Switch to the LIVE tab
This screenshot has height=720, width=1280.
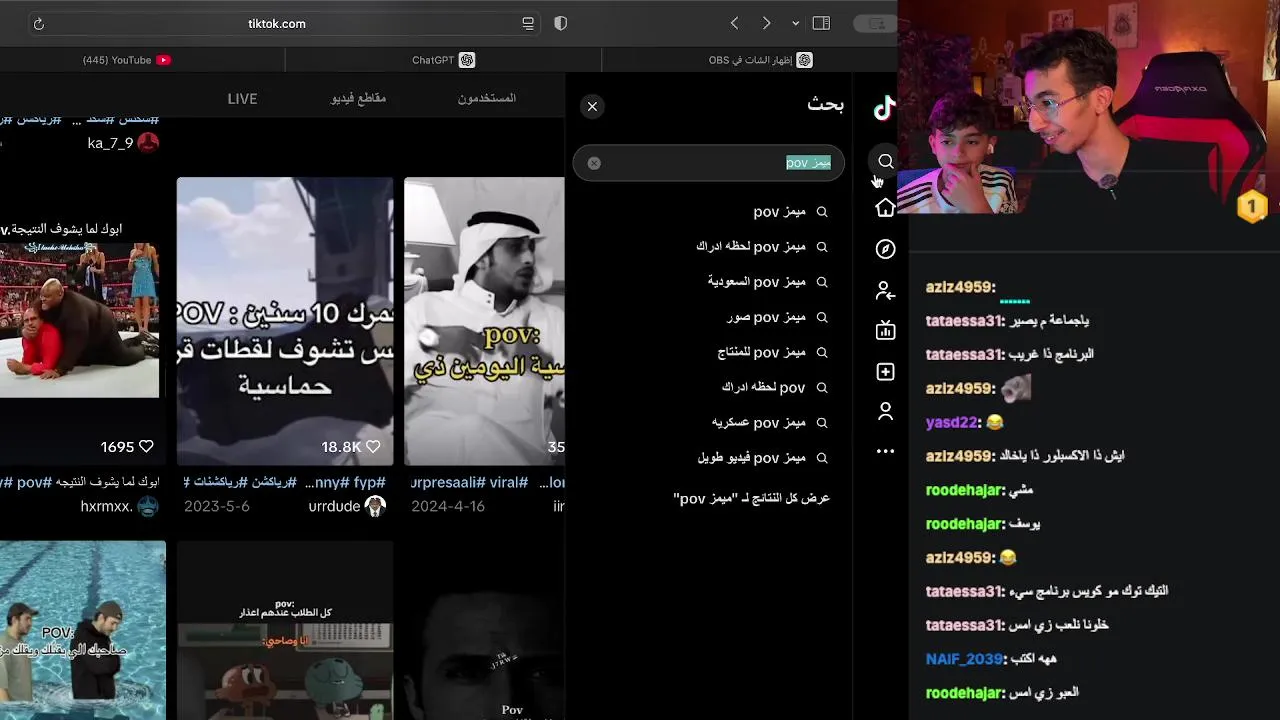[x=242, y=99]
